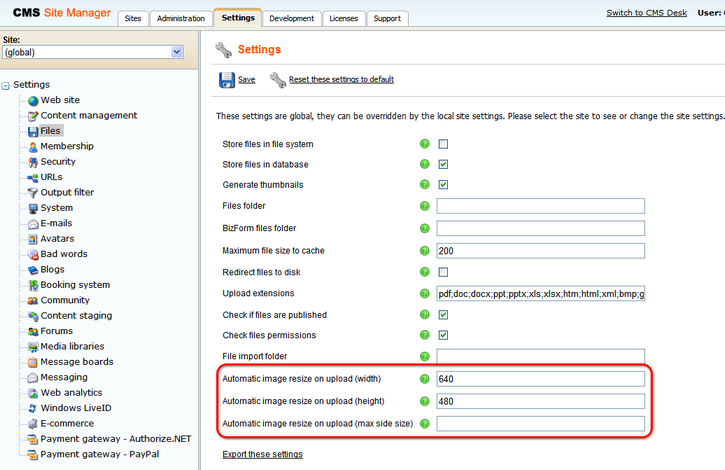
Task: Click the Save floppy disk icon
Action: pyautogui.click(x=227, y=80)
